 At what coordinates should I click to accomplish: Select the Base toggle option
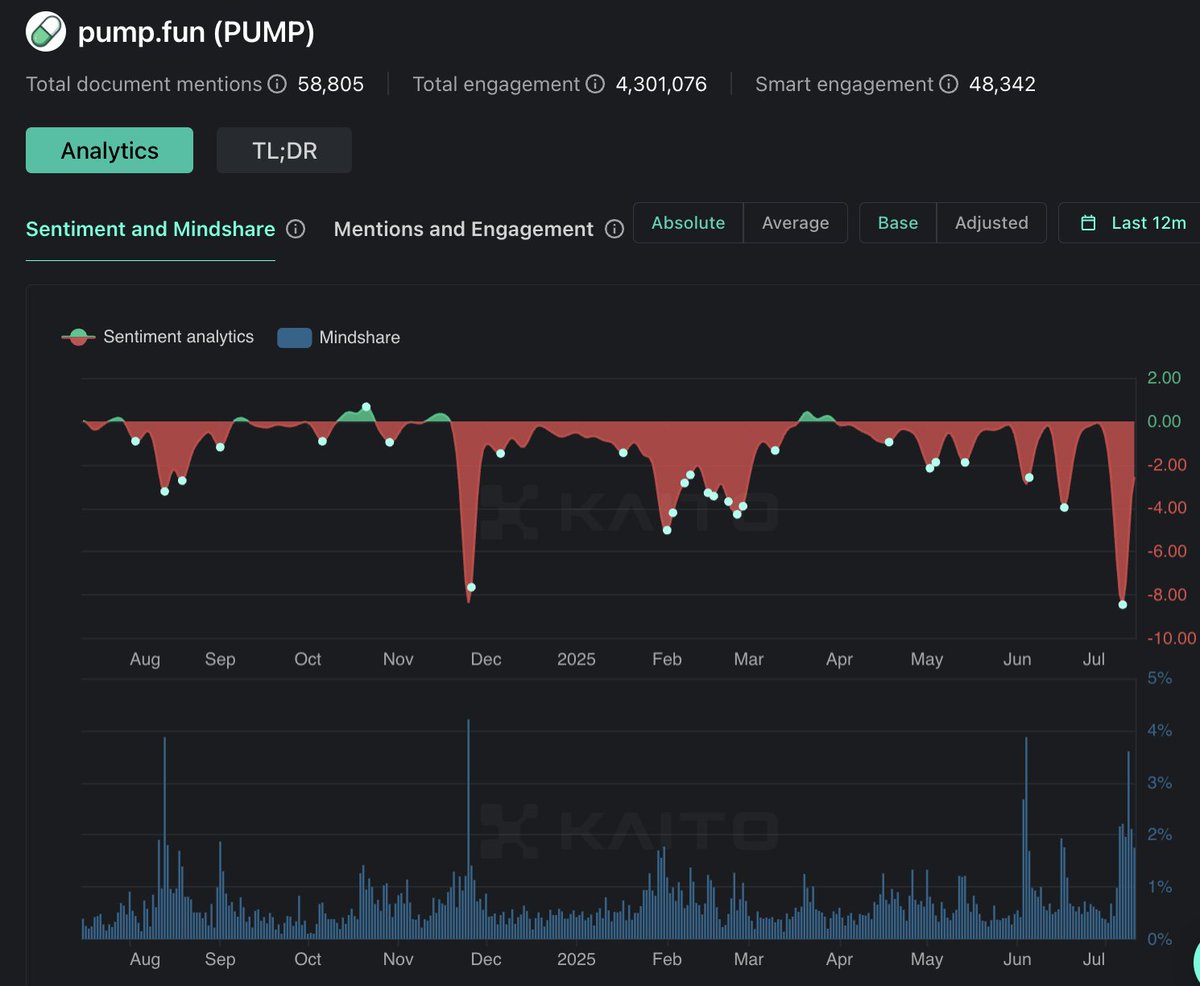pyautogui.click(x=897, y=223)
